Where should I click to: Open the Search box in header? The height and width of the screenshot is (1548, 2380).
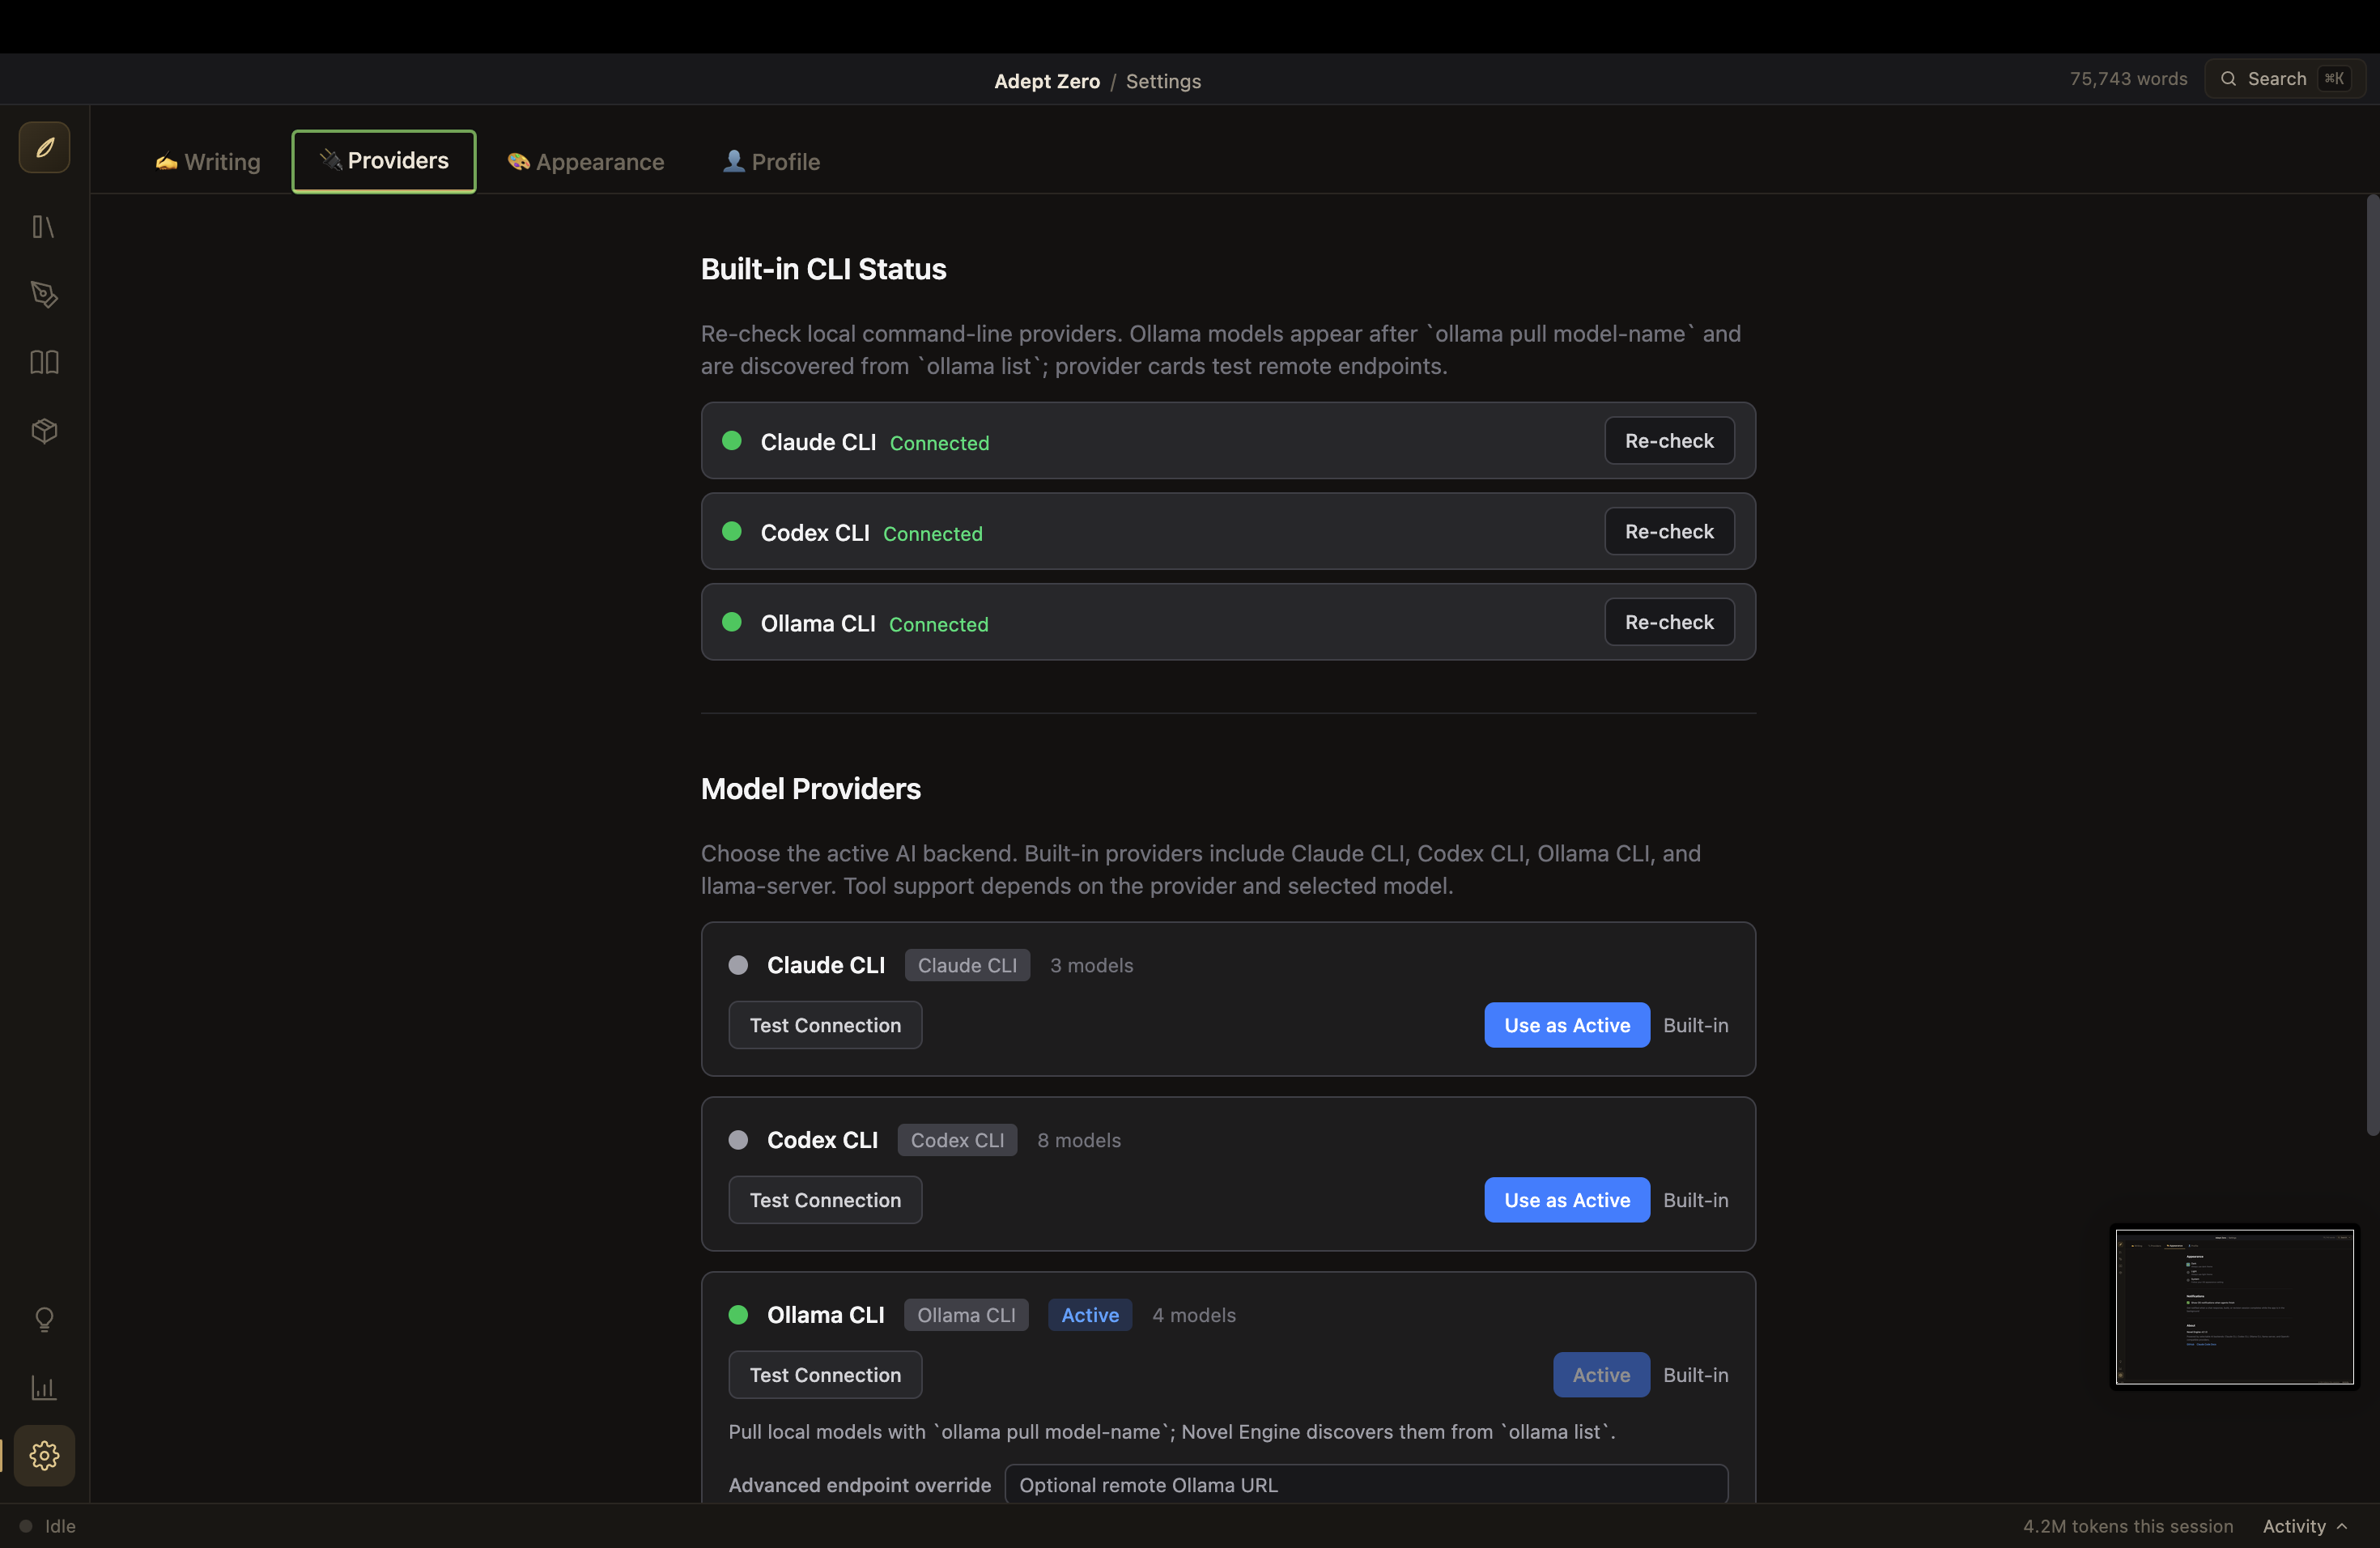[x=2285, y=79]
